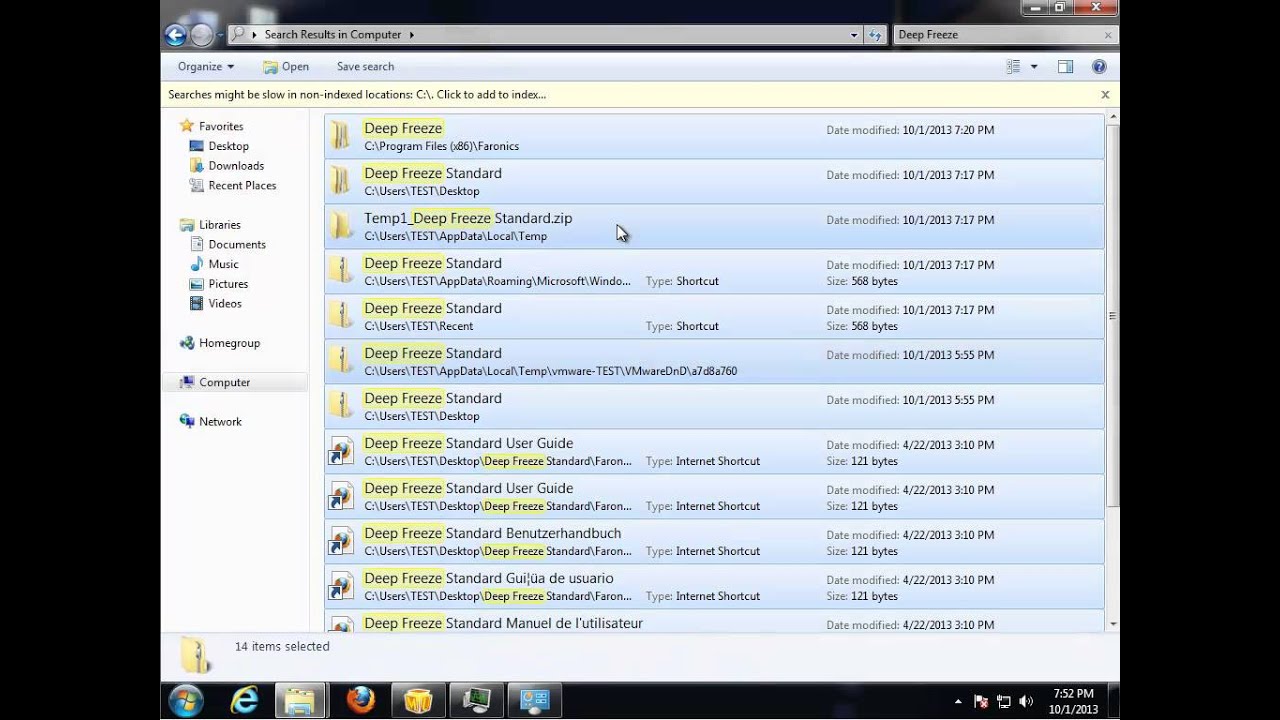Image resolution: width=1280 pixels, height=720 pixels.
Task: Show hidden system tray icons
Action: (959, 702)
